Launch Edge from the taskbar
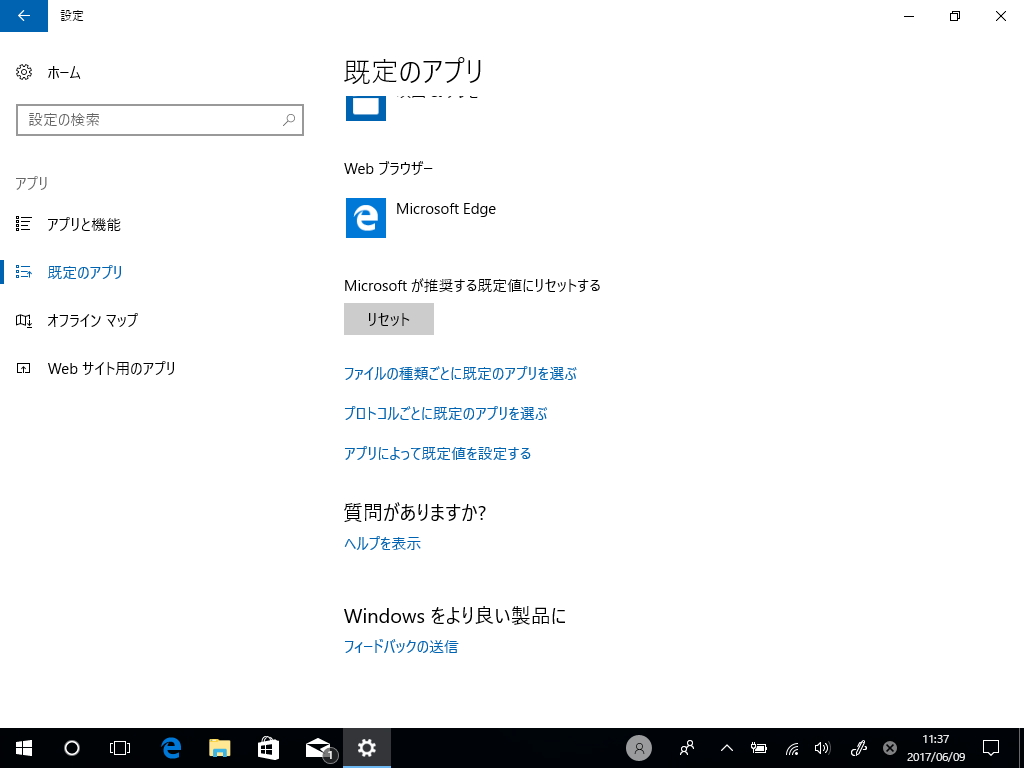1024x768 pixels. point(171,748)
